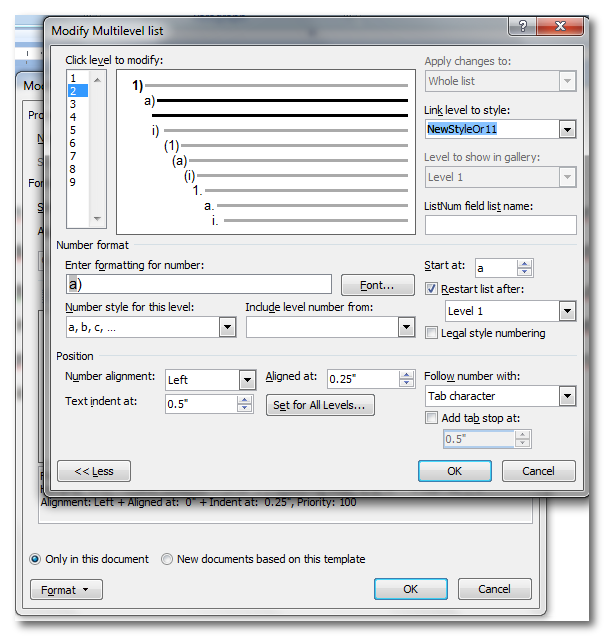Open the Restart list after Level 1 dropdown
This screenshot has width=604, height=636.
coord(567,311)
